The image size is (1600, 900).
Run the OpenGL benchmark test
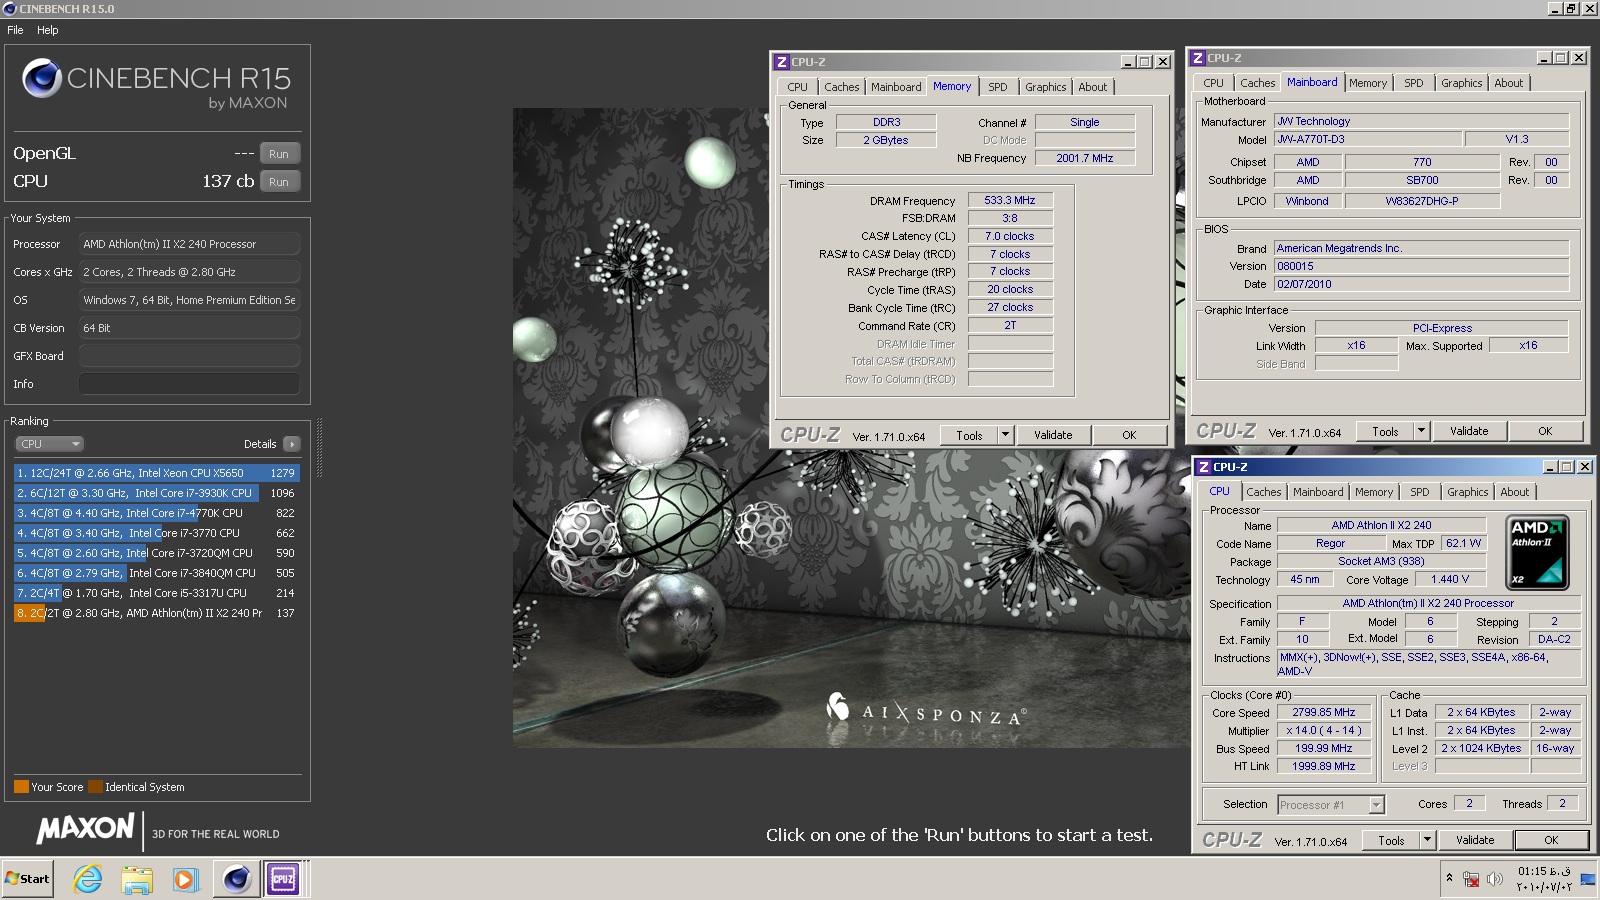(280, 154)
